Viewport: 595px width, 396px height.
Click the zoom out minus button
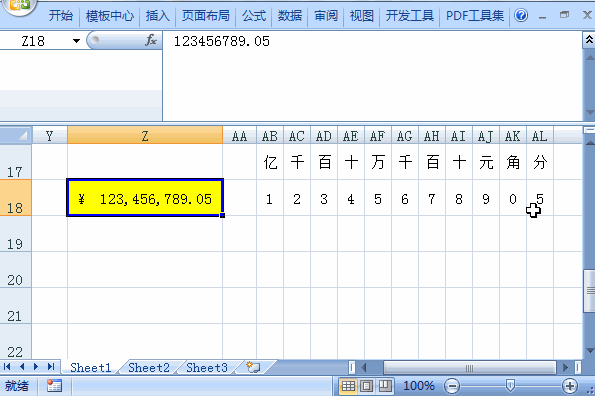click(x=452, y=386)
